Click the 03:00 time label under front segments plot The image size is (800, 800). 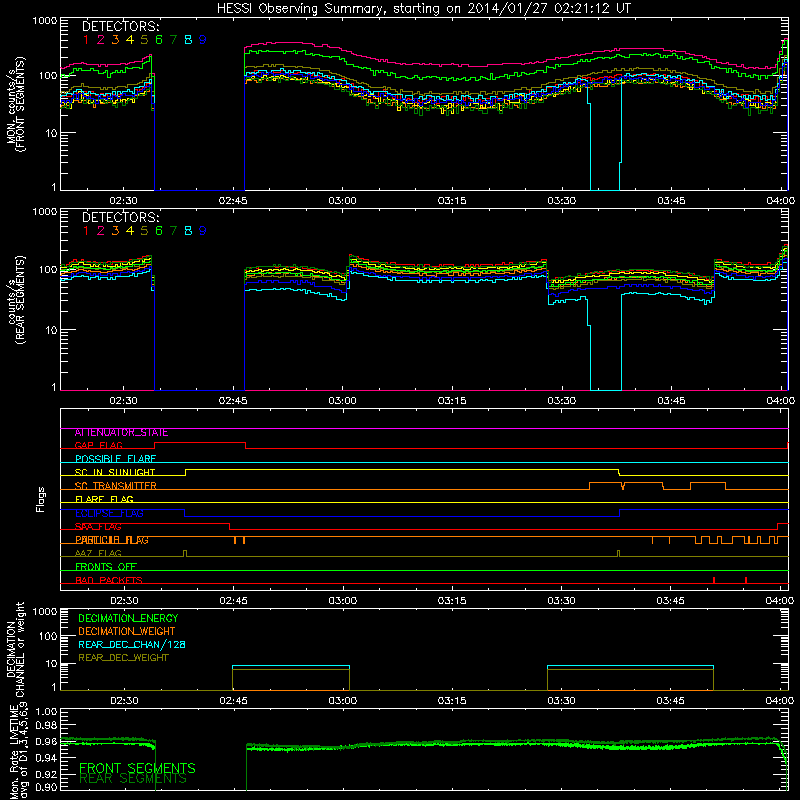click(x=342, y=201)
